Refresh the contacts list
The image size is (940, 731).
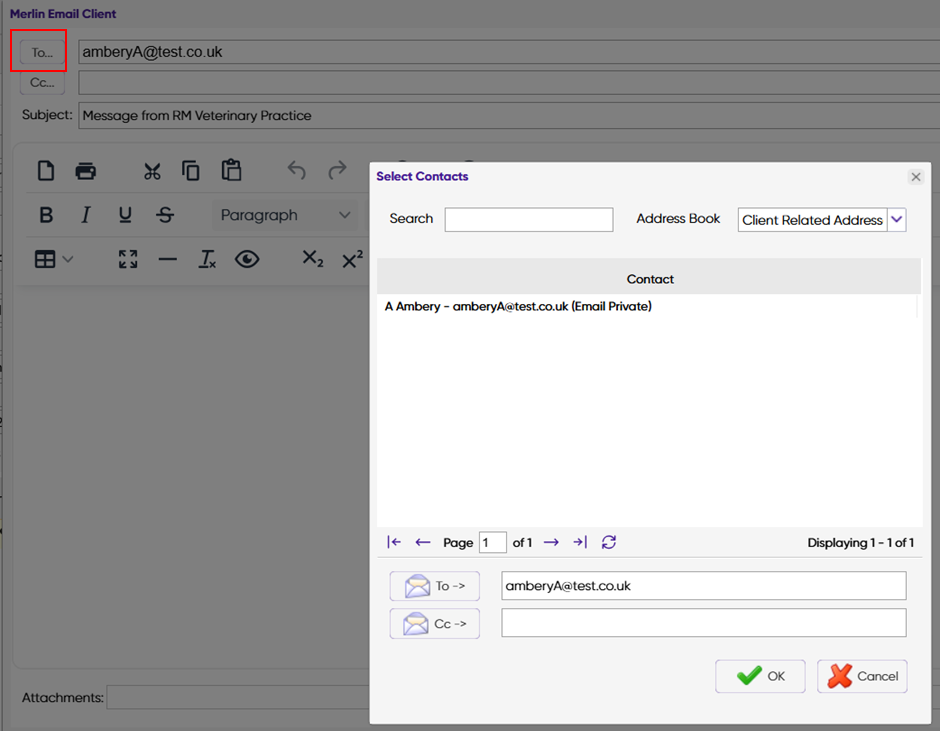[x=608, y=542]
